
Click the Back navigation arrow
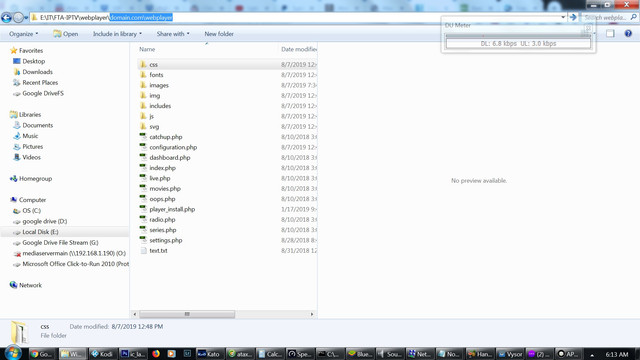(x=6, y=18)
